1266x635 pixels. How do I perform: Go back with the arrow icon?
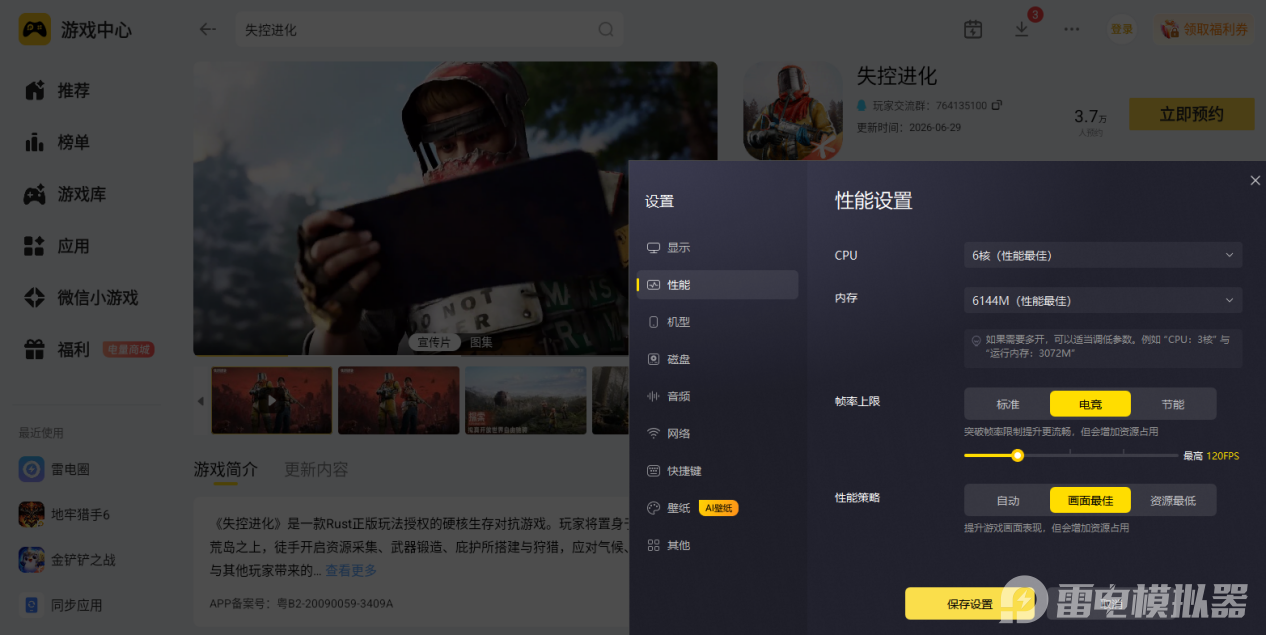(207, 30)
